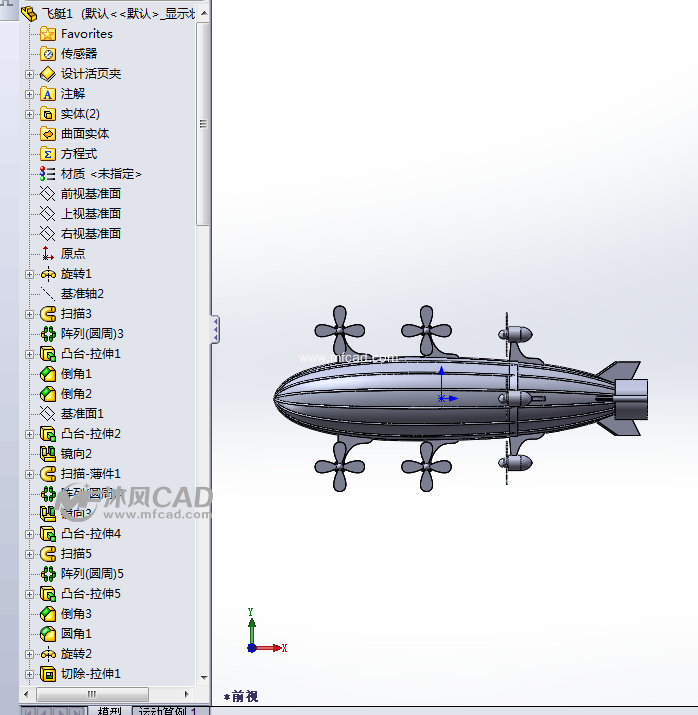The height and width of the screenshot is (715, 698).
Task: Click the 凸台-拉伸1 extrude icon
Action: point(48,354)
